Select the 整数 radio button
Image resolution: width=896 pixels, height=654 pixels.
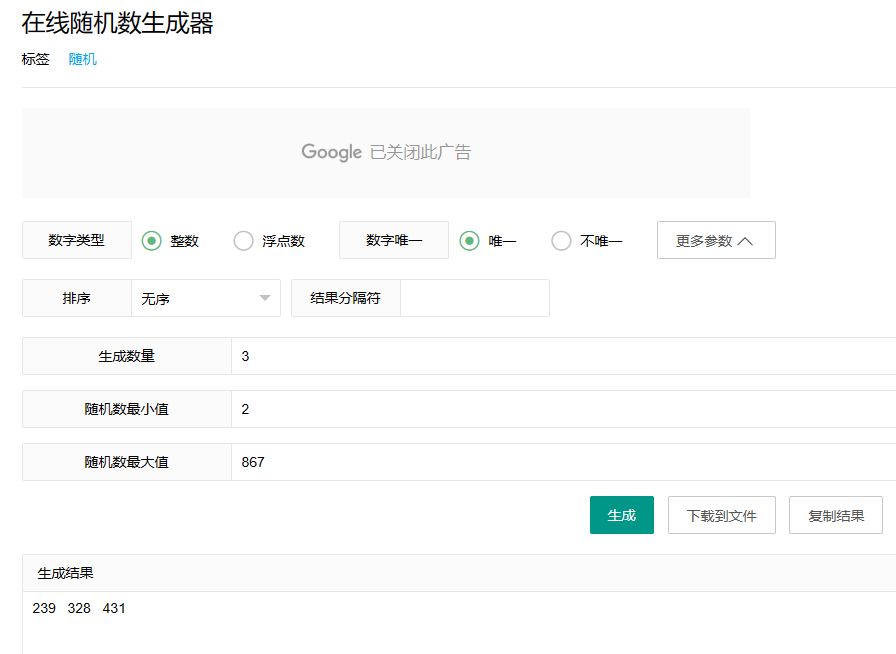coord(152,241)
